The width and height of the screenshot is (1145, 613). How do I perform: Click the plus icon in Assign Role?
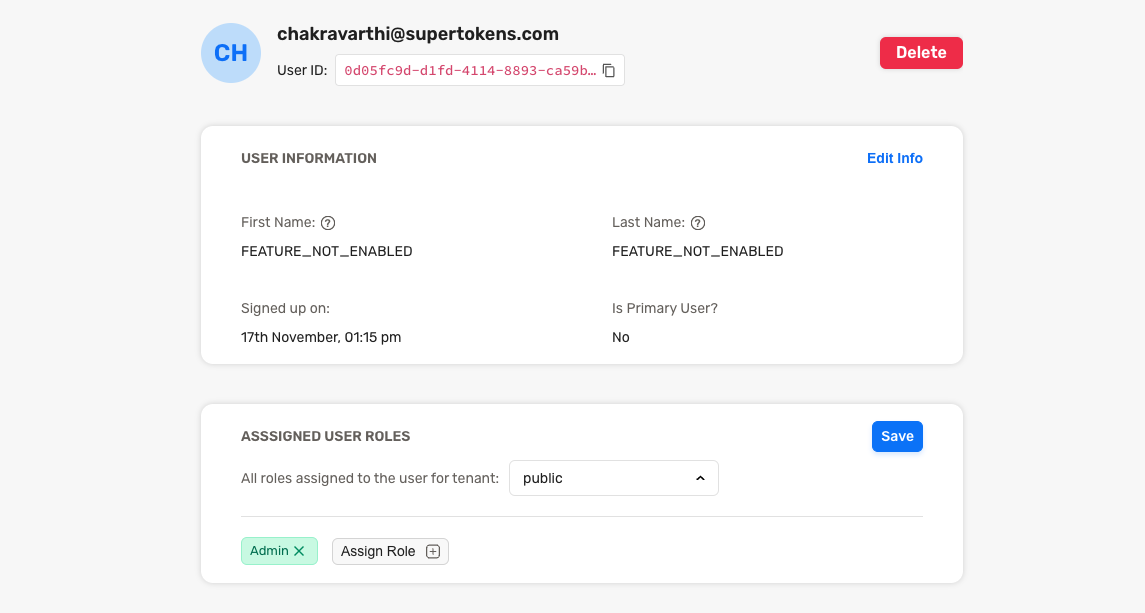click(433, 552)
